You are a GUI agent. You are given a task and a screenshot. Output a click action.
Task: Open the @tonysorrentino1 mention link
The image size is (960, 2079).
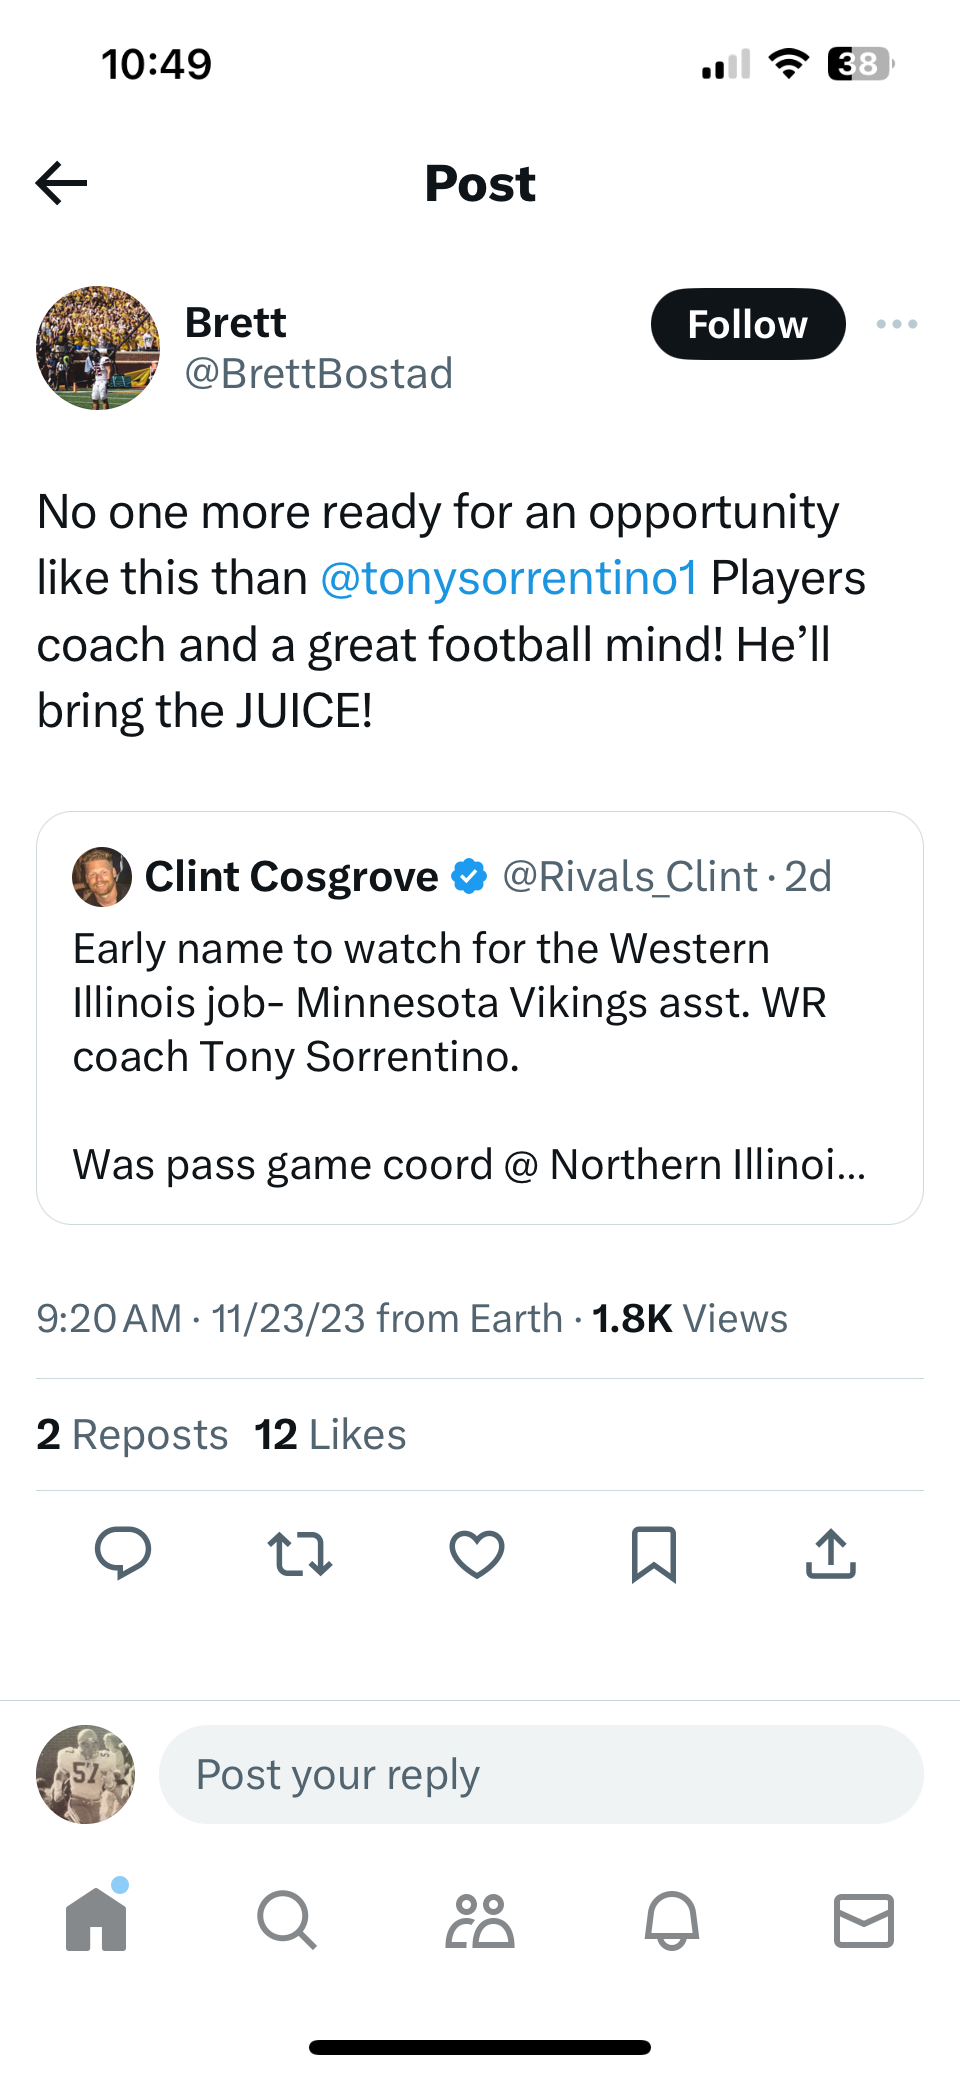(509, 578)
